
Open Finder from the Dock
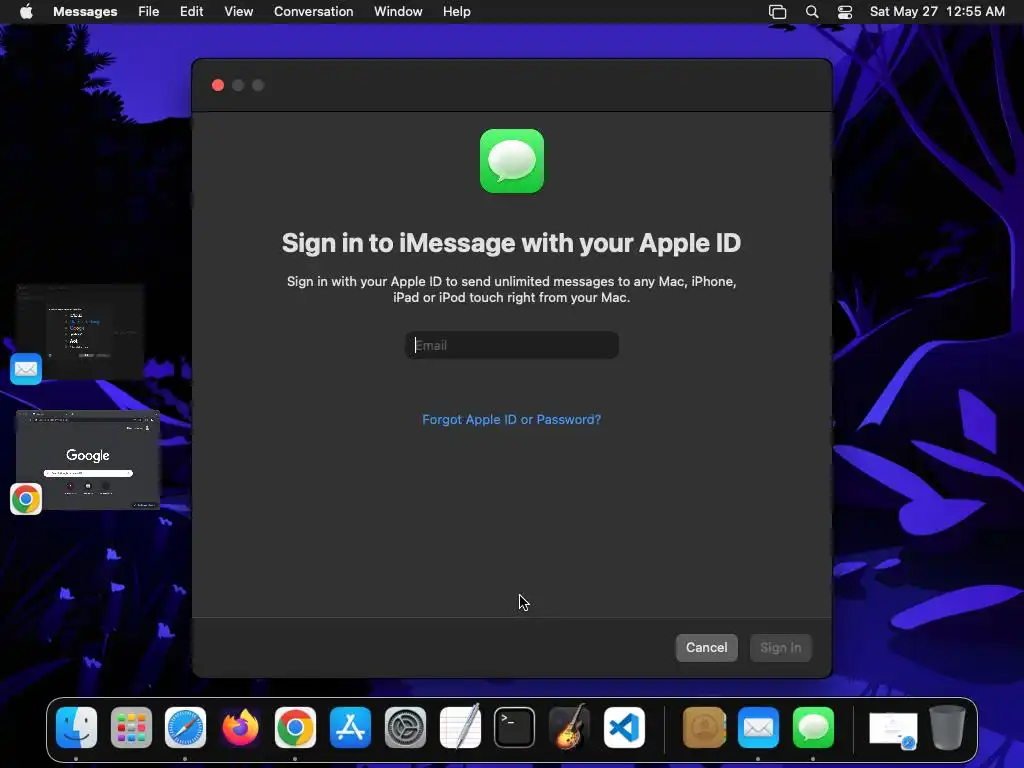tap(76, 728)
